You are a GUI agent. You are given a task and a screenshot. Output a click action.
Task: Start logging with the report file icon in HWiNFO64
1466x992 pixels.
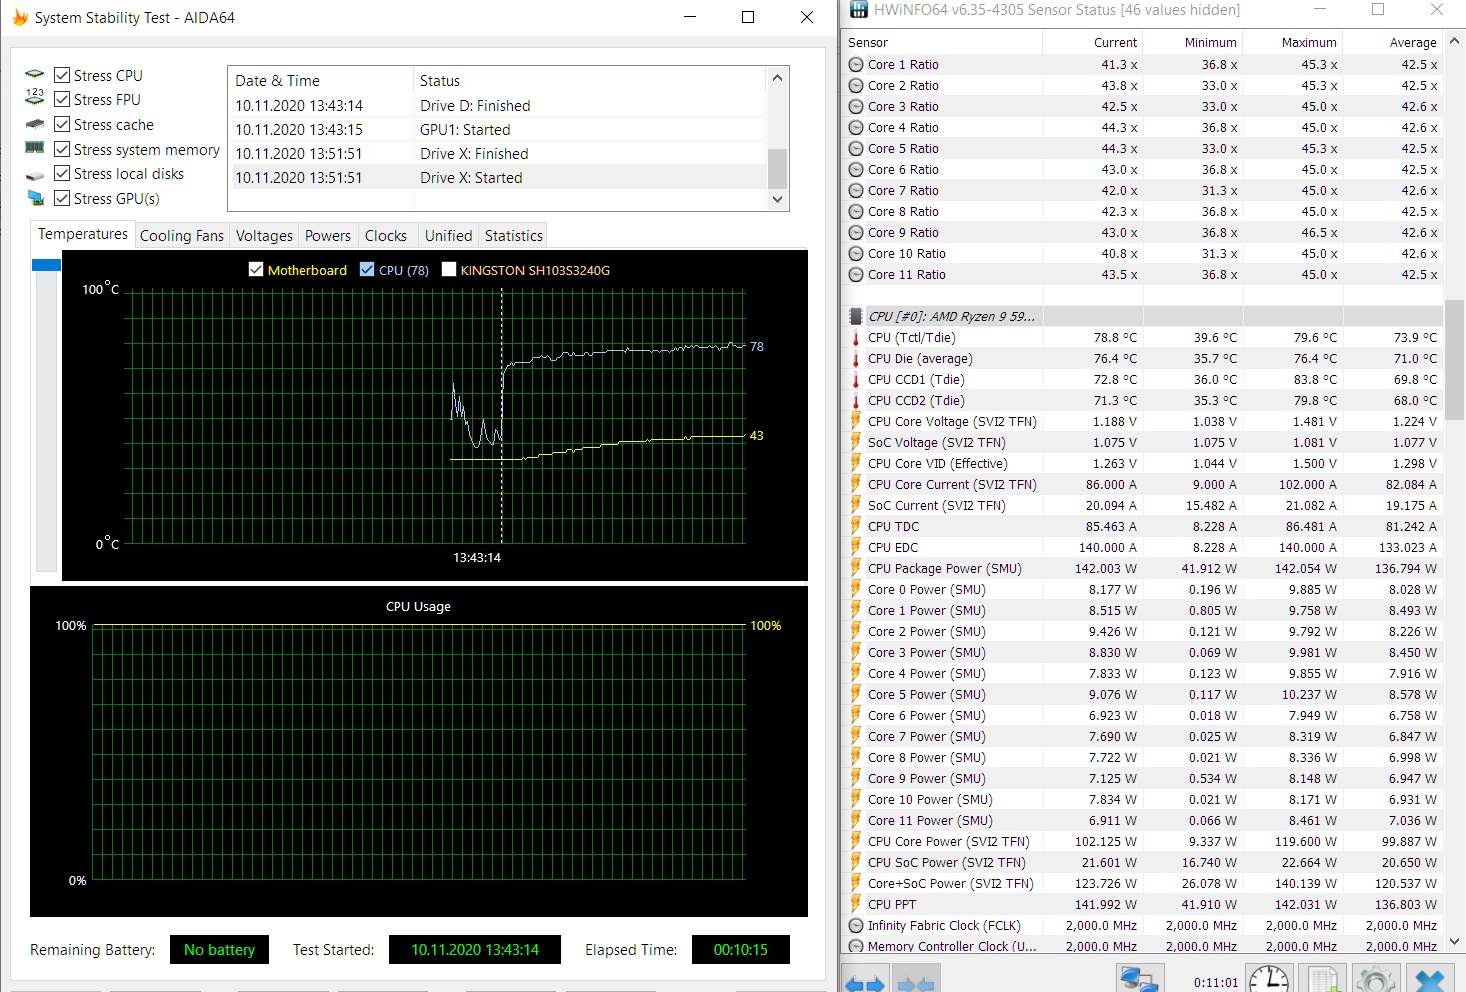click(x=1322, y=980)
